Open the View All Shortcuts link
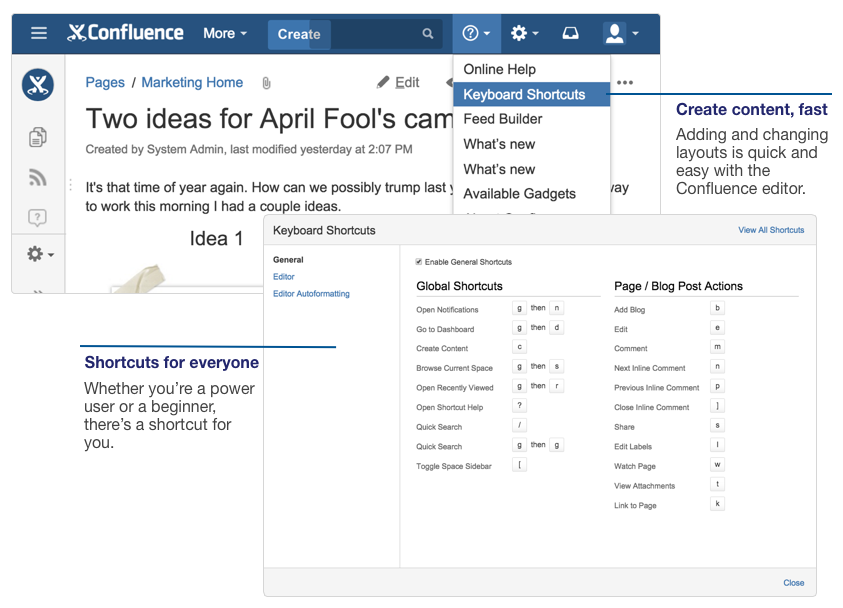Viewport: 843px width, 608px height. point(771,230)
